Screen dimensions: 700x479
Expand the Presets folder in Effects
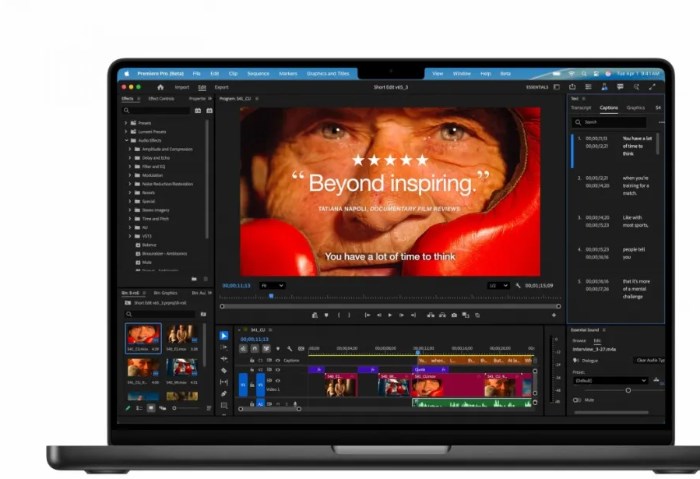[127, 123]
